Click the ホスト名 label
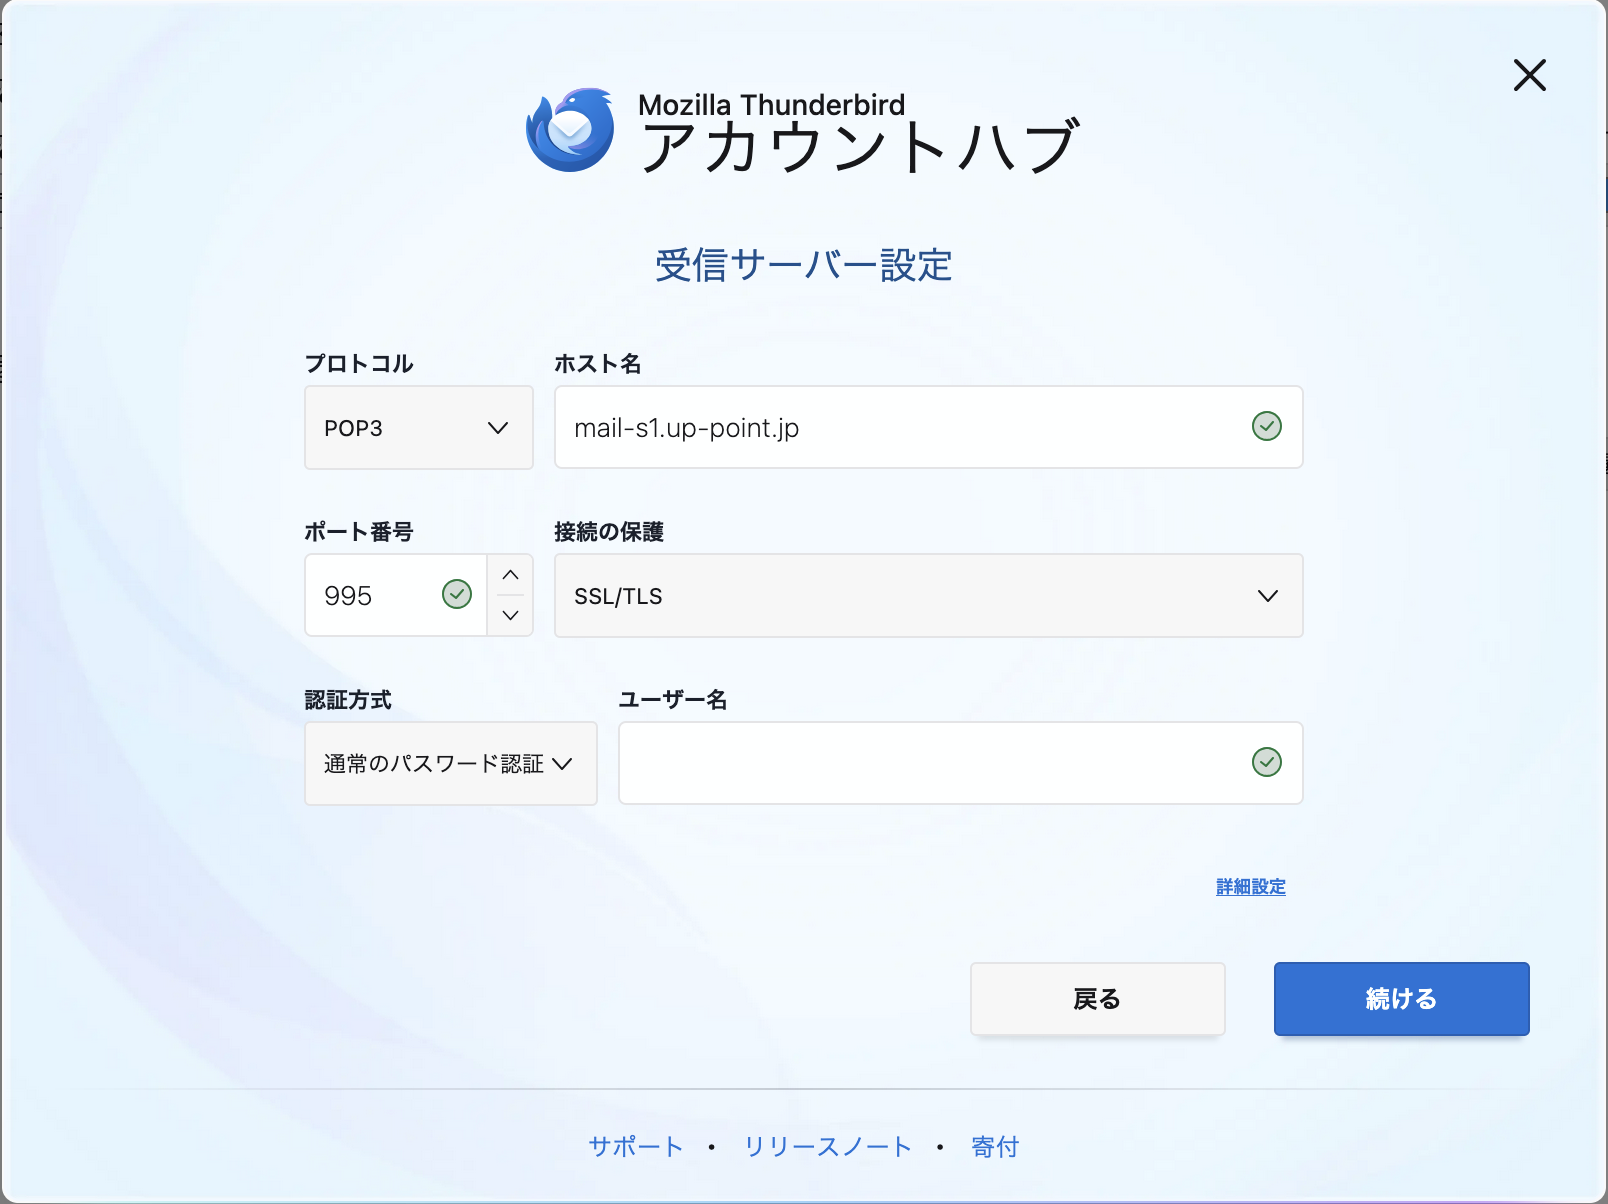 598,364
